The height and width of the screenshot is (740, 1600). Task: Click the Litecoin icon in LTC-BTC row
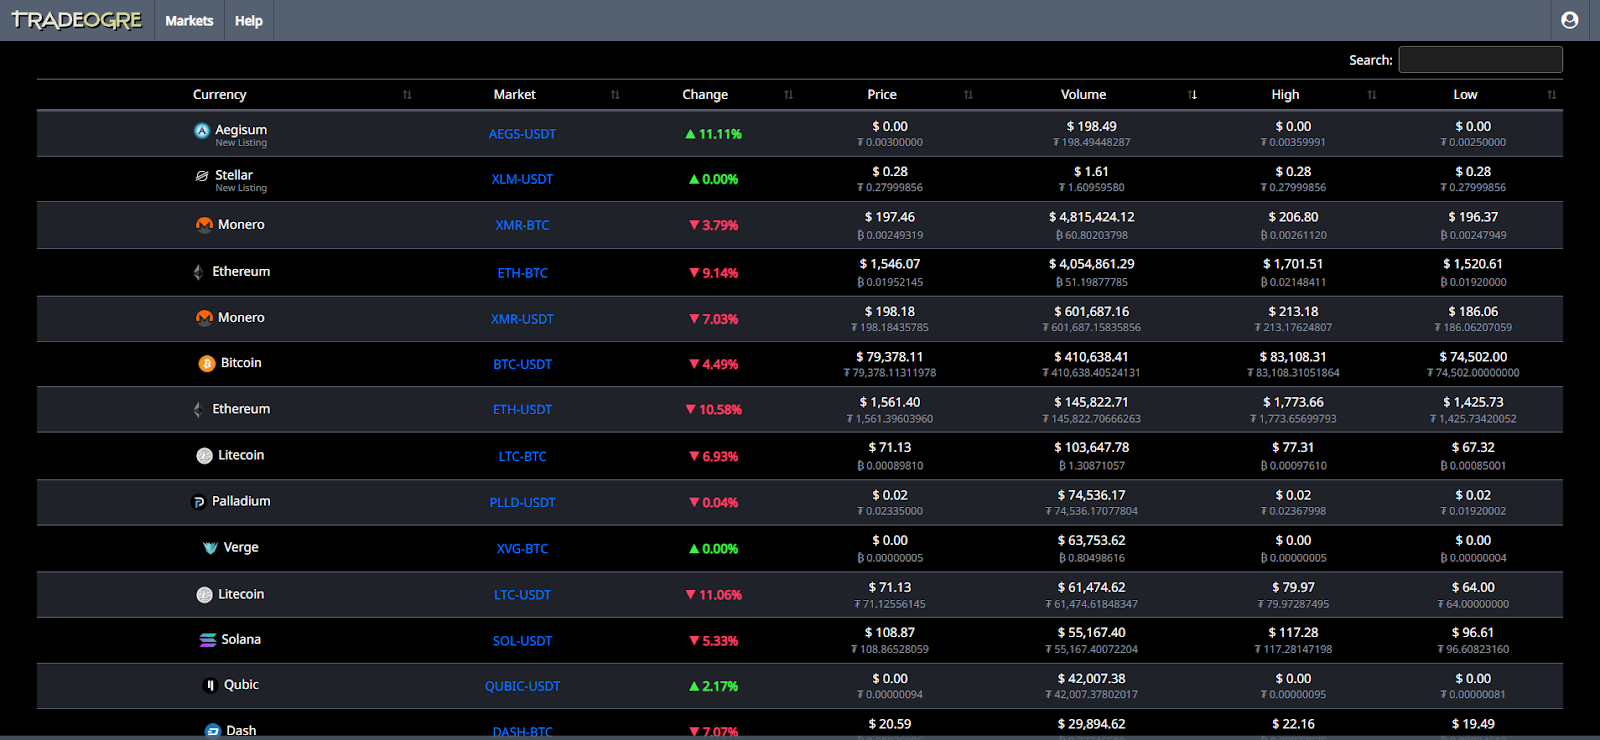tap(204, 455)
